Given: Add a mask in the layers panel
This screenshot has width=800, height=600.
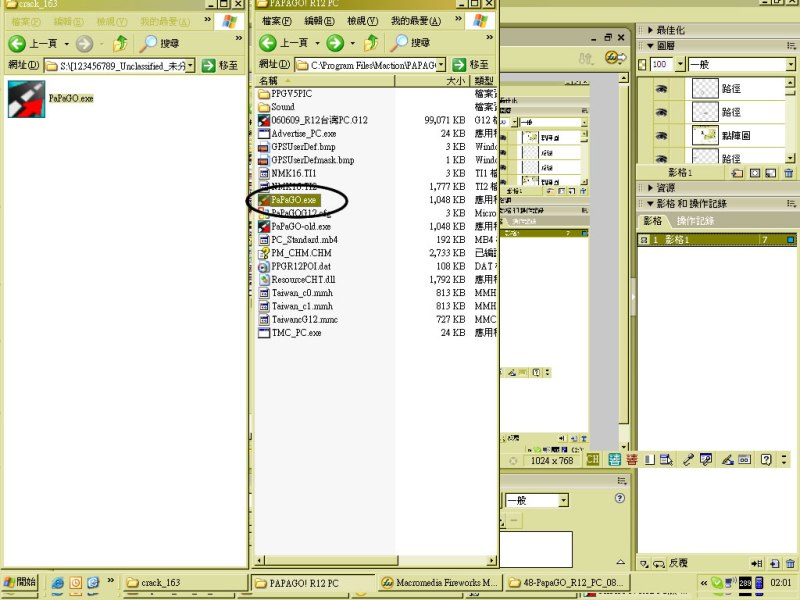Looking at the screenshot, I should coord(755,173).
